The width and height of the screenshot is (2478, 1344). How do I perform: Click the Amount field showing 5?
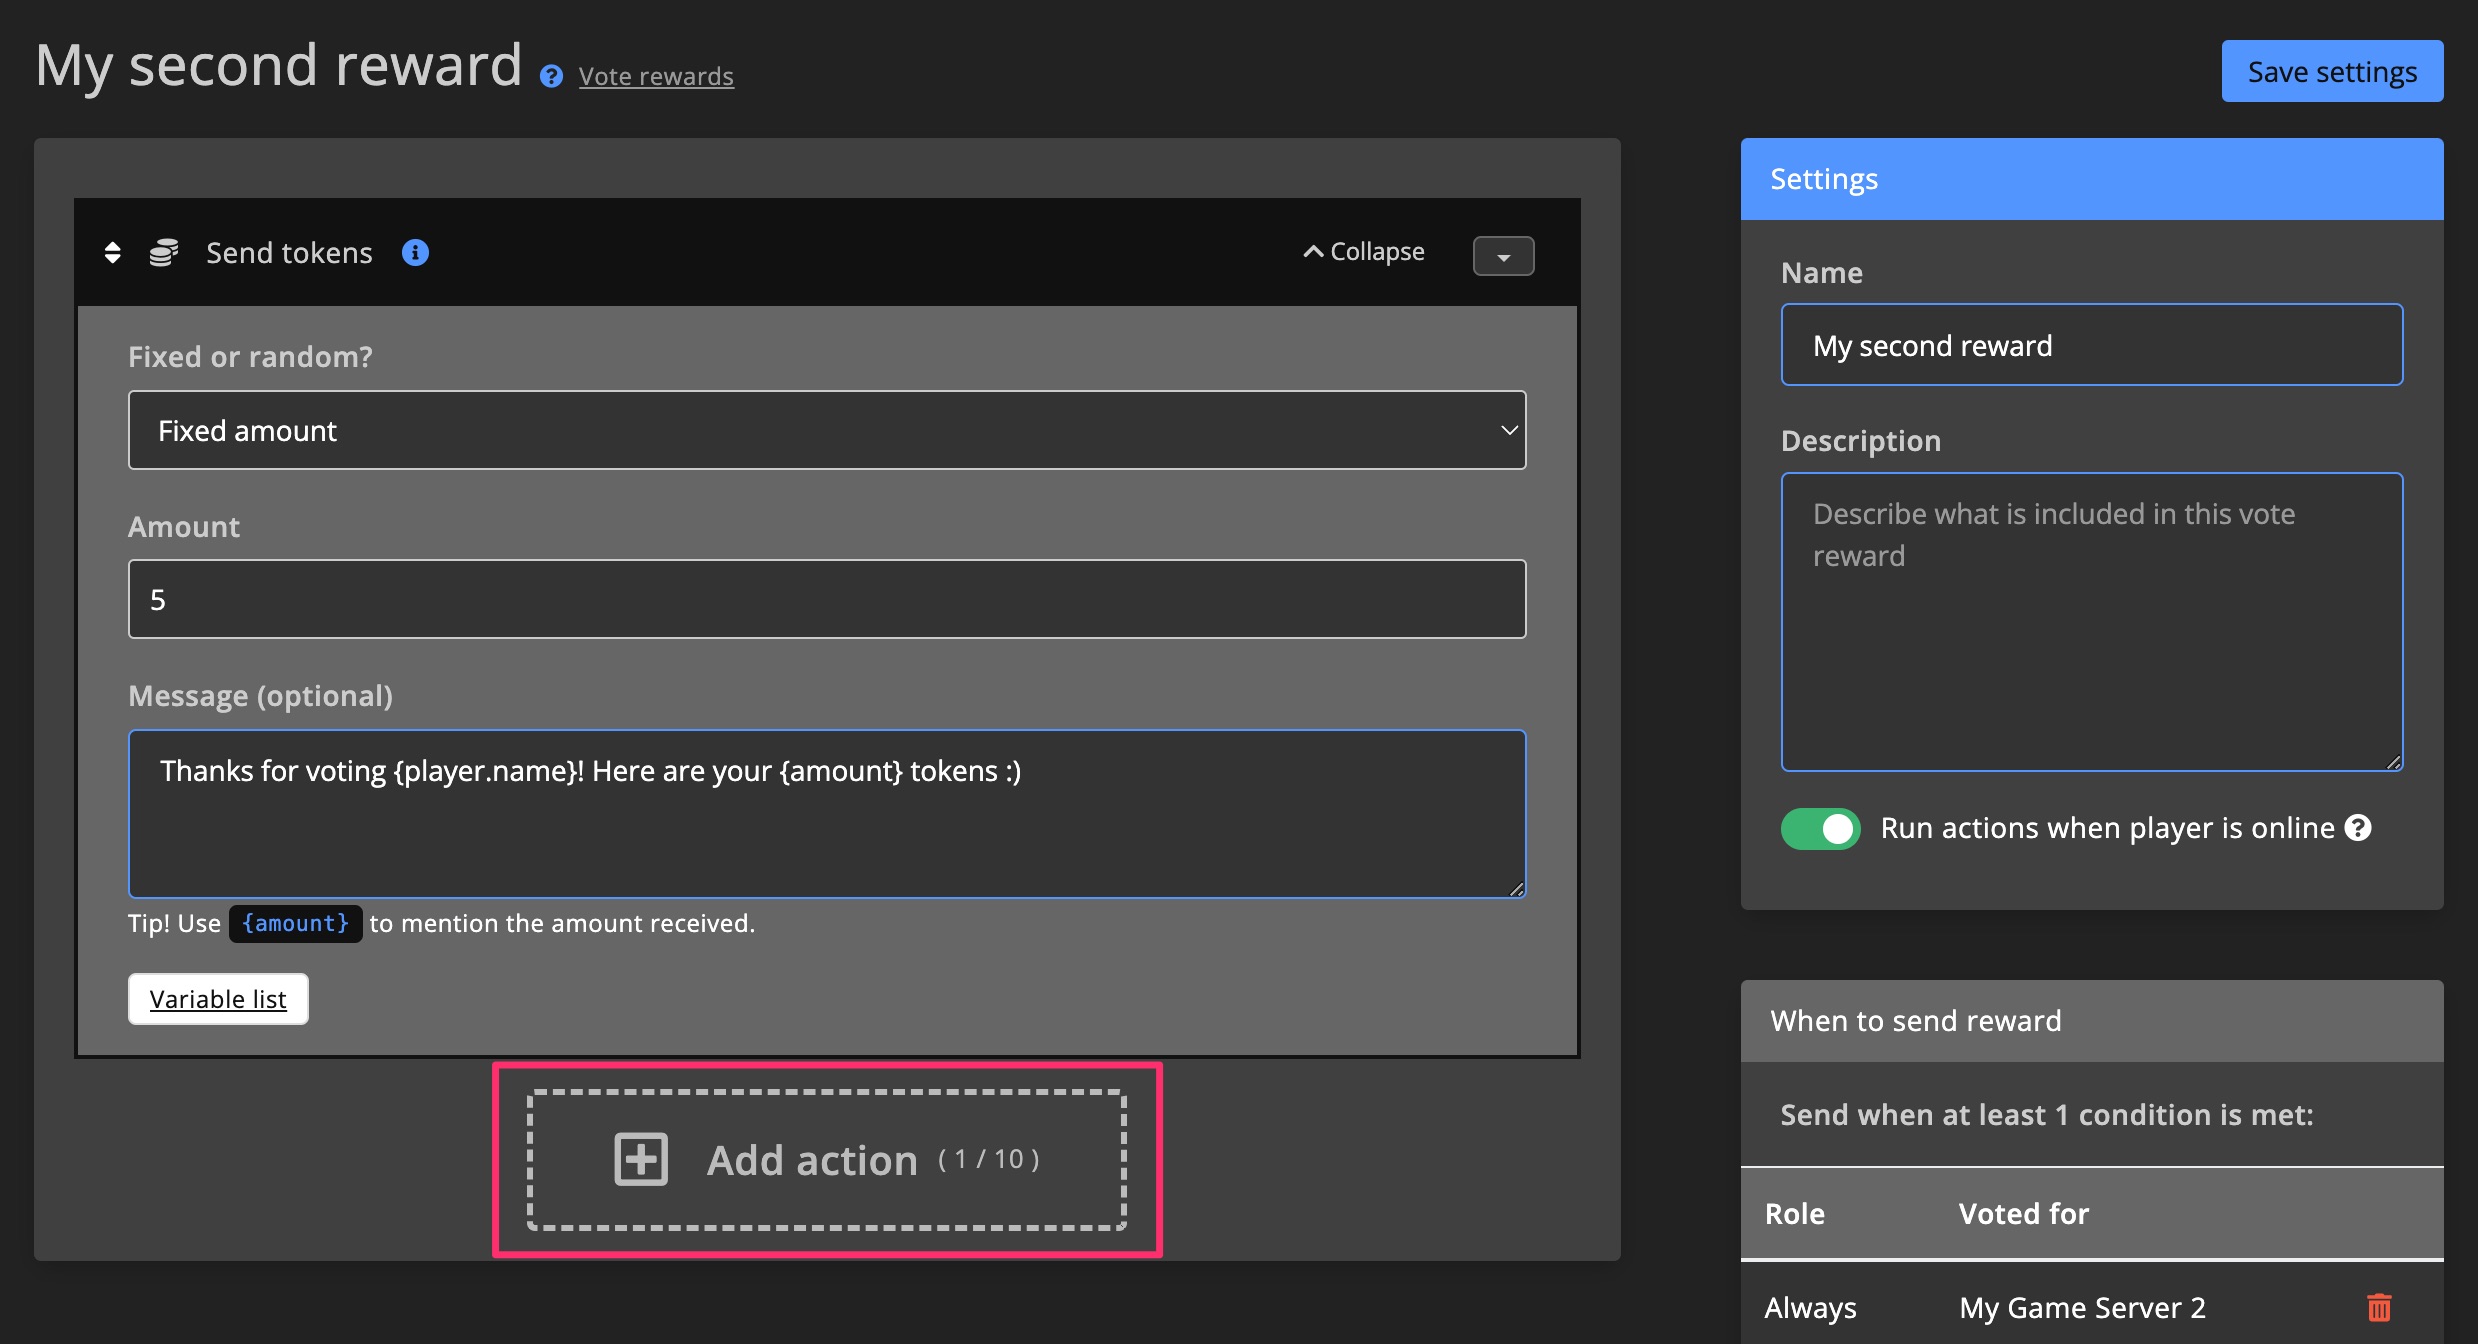(826, 598)
